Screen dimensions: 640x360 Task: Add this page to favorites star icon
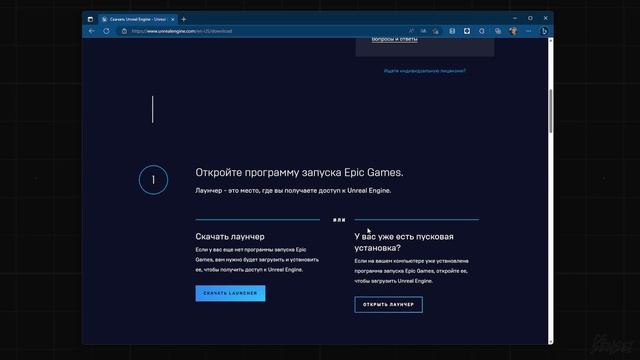coord(436,31)
